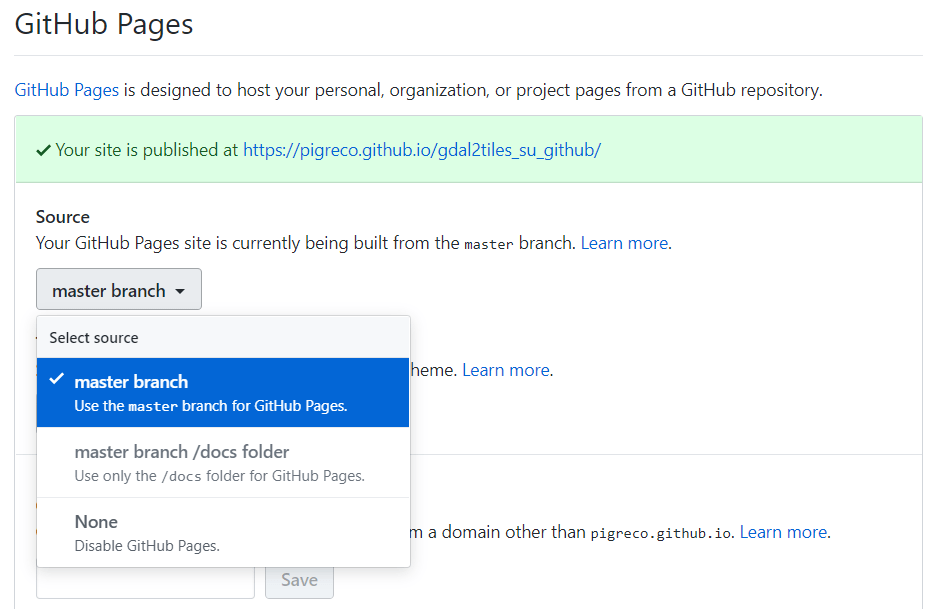Click the GitHub Pages section heading
933x609 pixels.
[x=104, y=24]
